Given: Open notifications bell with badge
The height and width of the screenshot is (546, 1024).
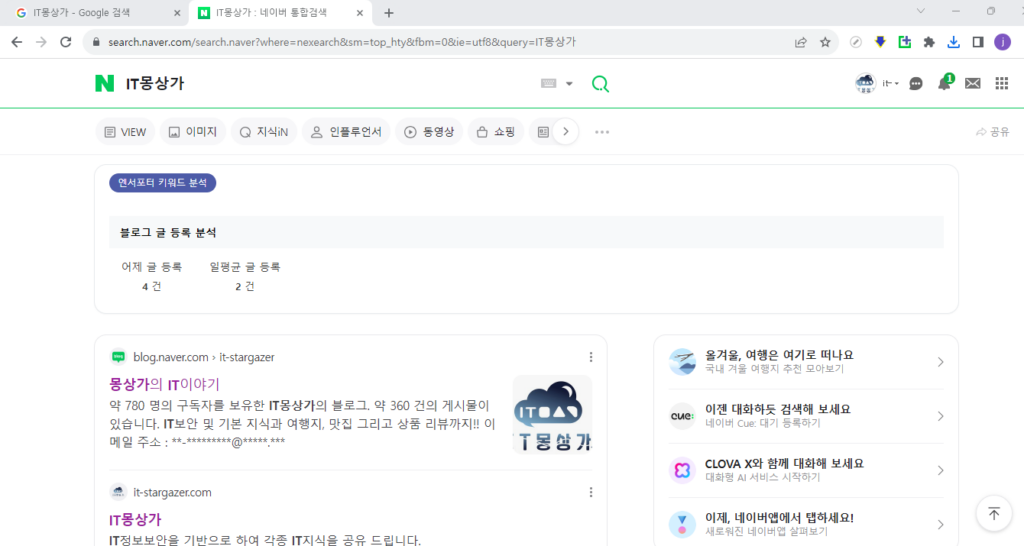Looking at the screenshot, I should tap(945, 82).
